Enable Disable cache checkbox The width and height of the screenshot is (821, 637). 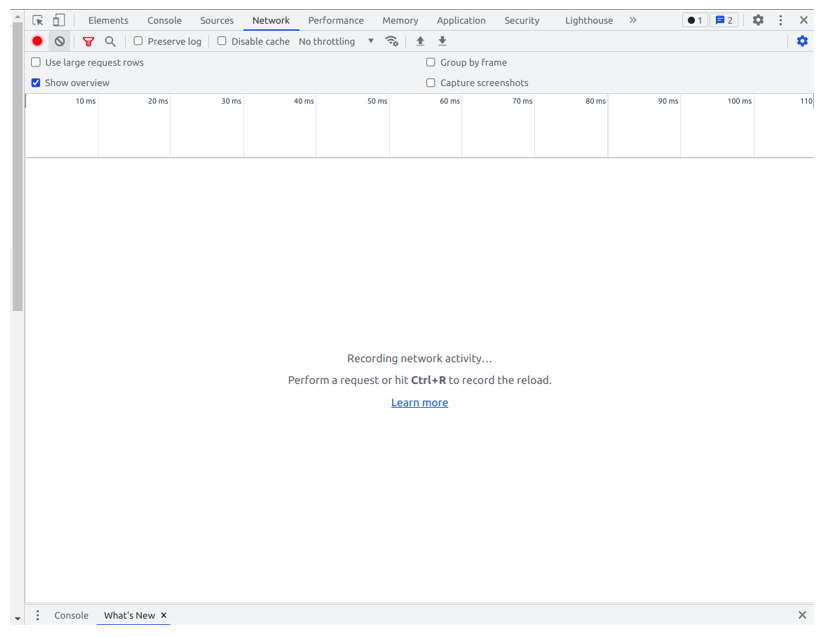tap(222, 41)
